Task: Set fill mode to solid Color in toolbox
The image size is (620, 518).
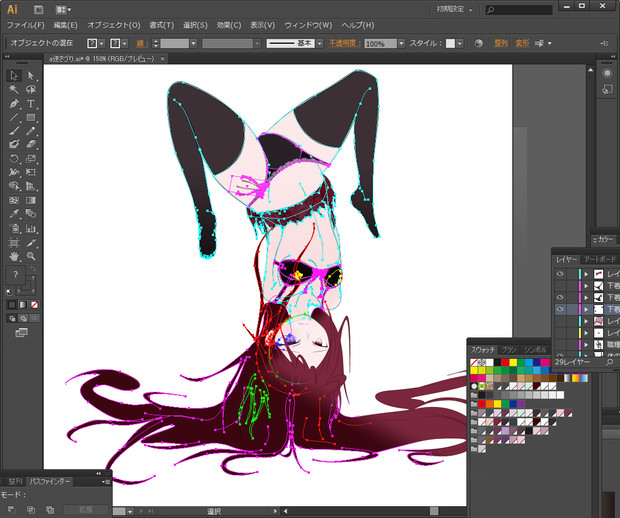Action: click(12, 305)
